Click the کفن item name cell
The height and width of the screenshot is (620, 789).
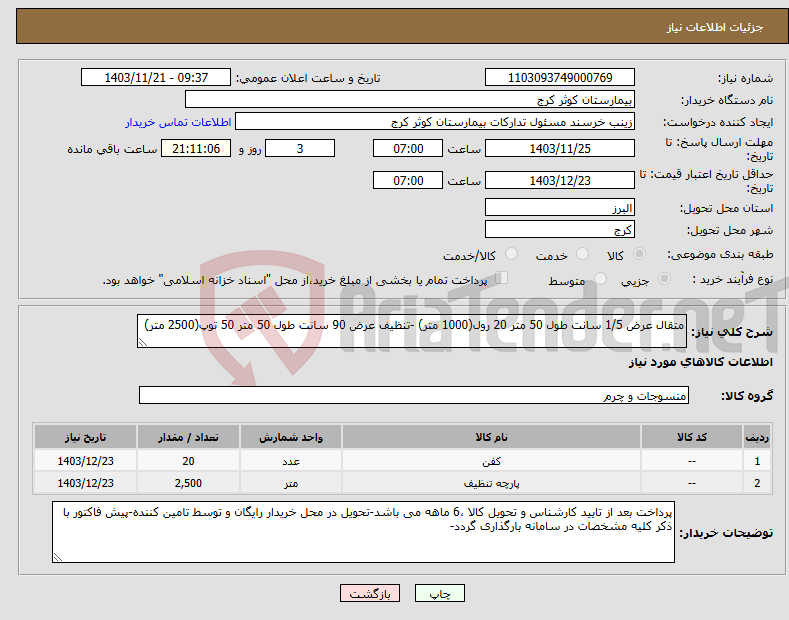[492, 460]
